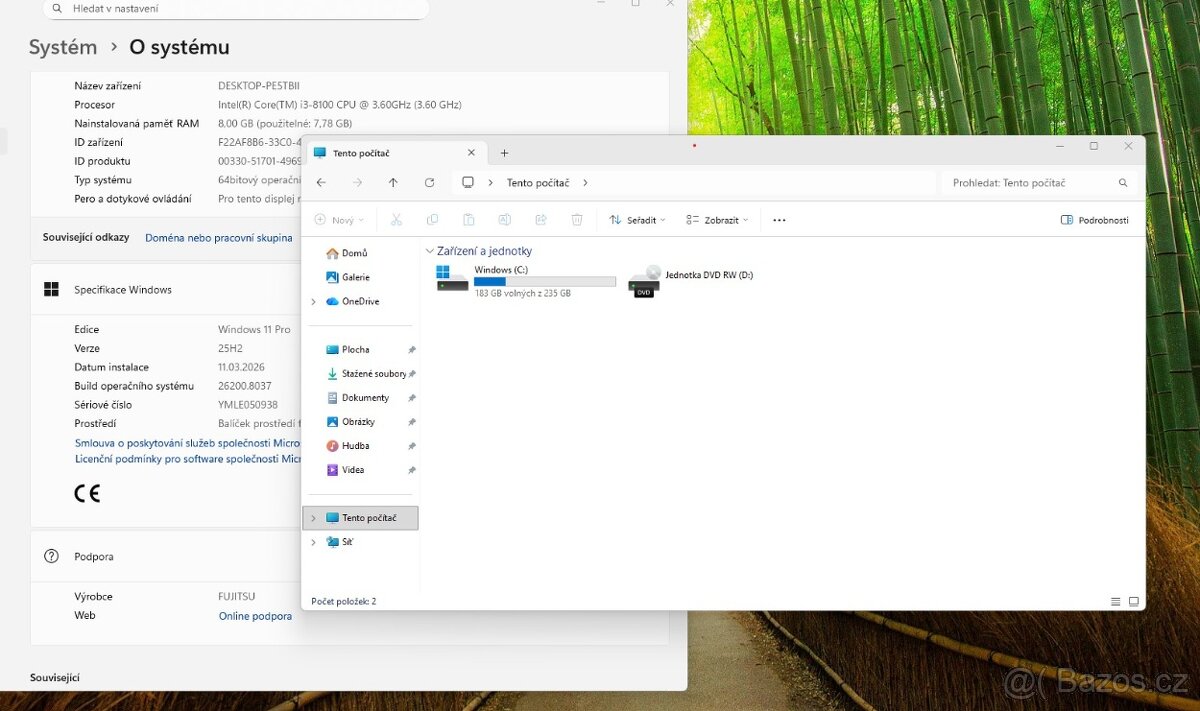The height and width of the screenshot is (711, 1200).
Task: Expand the OneDrive tree node
Action: pos(313,302)
